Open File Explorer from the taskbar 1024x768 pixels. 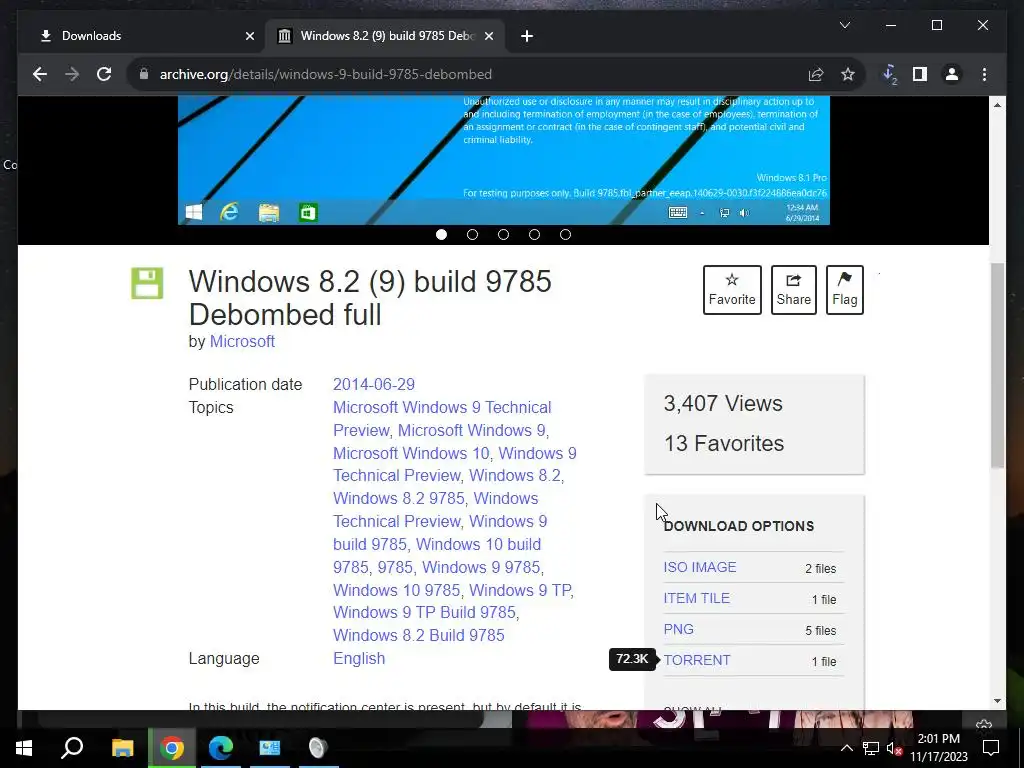[122, 748]
